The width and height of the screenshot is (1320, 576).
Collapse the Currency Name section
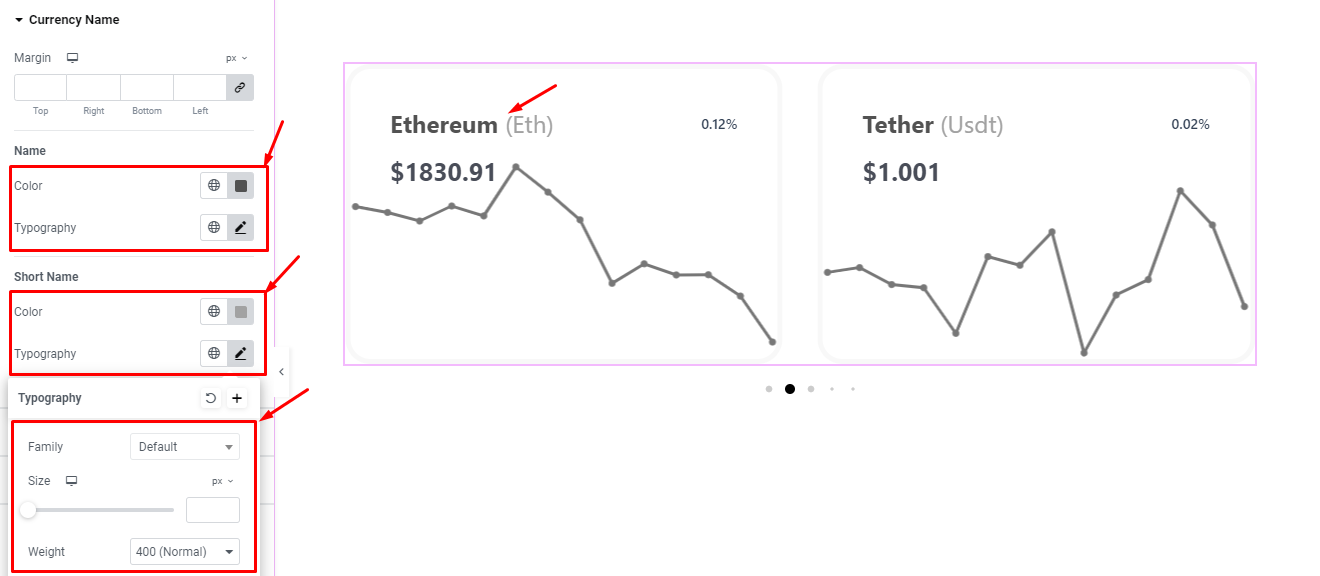[x=19, y=20]
